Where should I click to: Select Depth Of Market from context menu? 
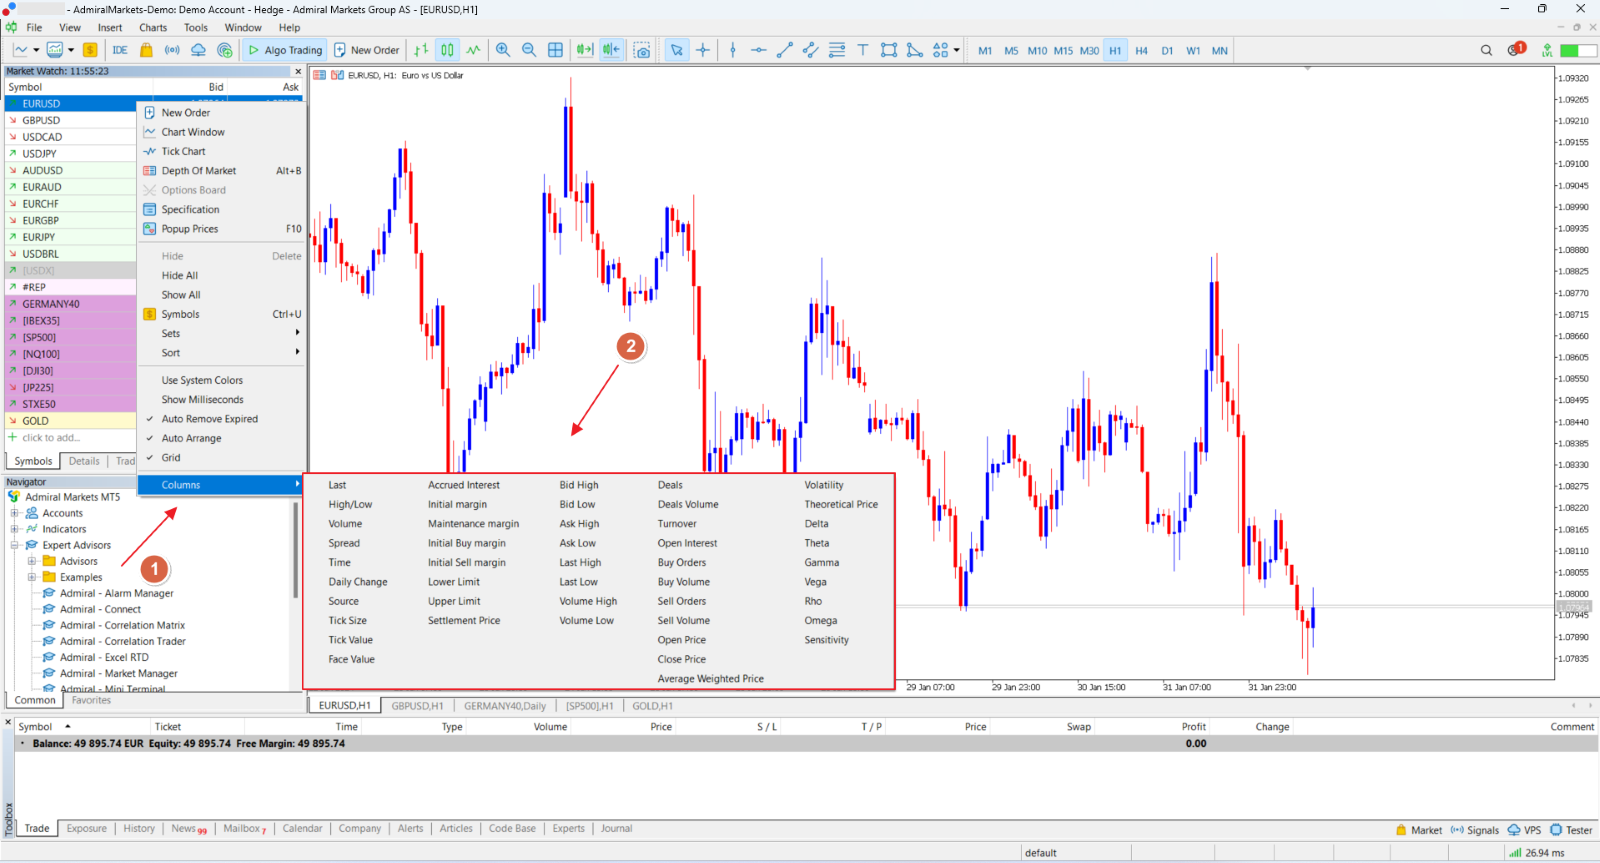(221, 171)
